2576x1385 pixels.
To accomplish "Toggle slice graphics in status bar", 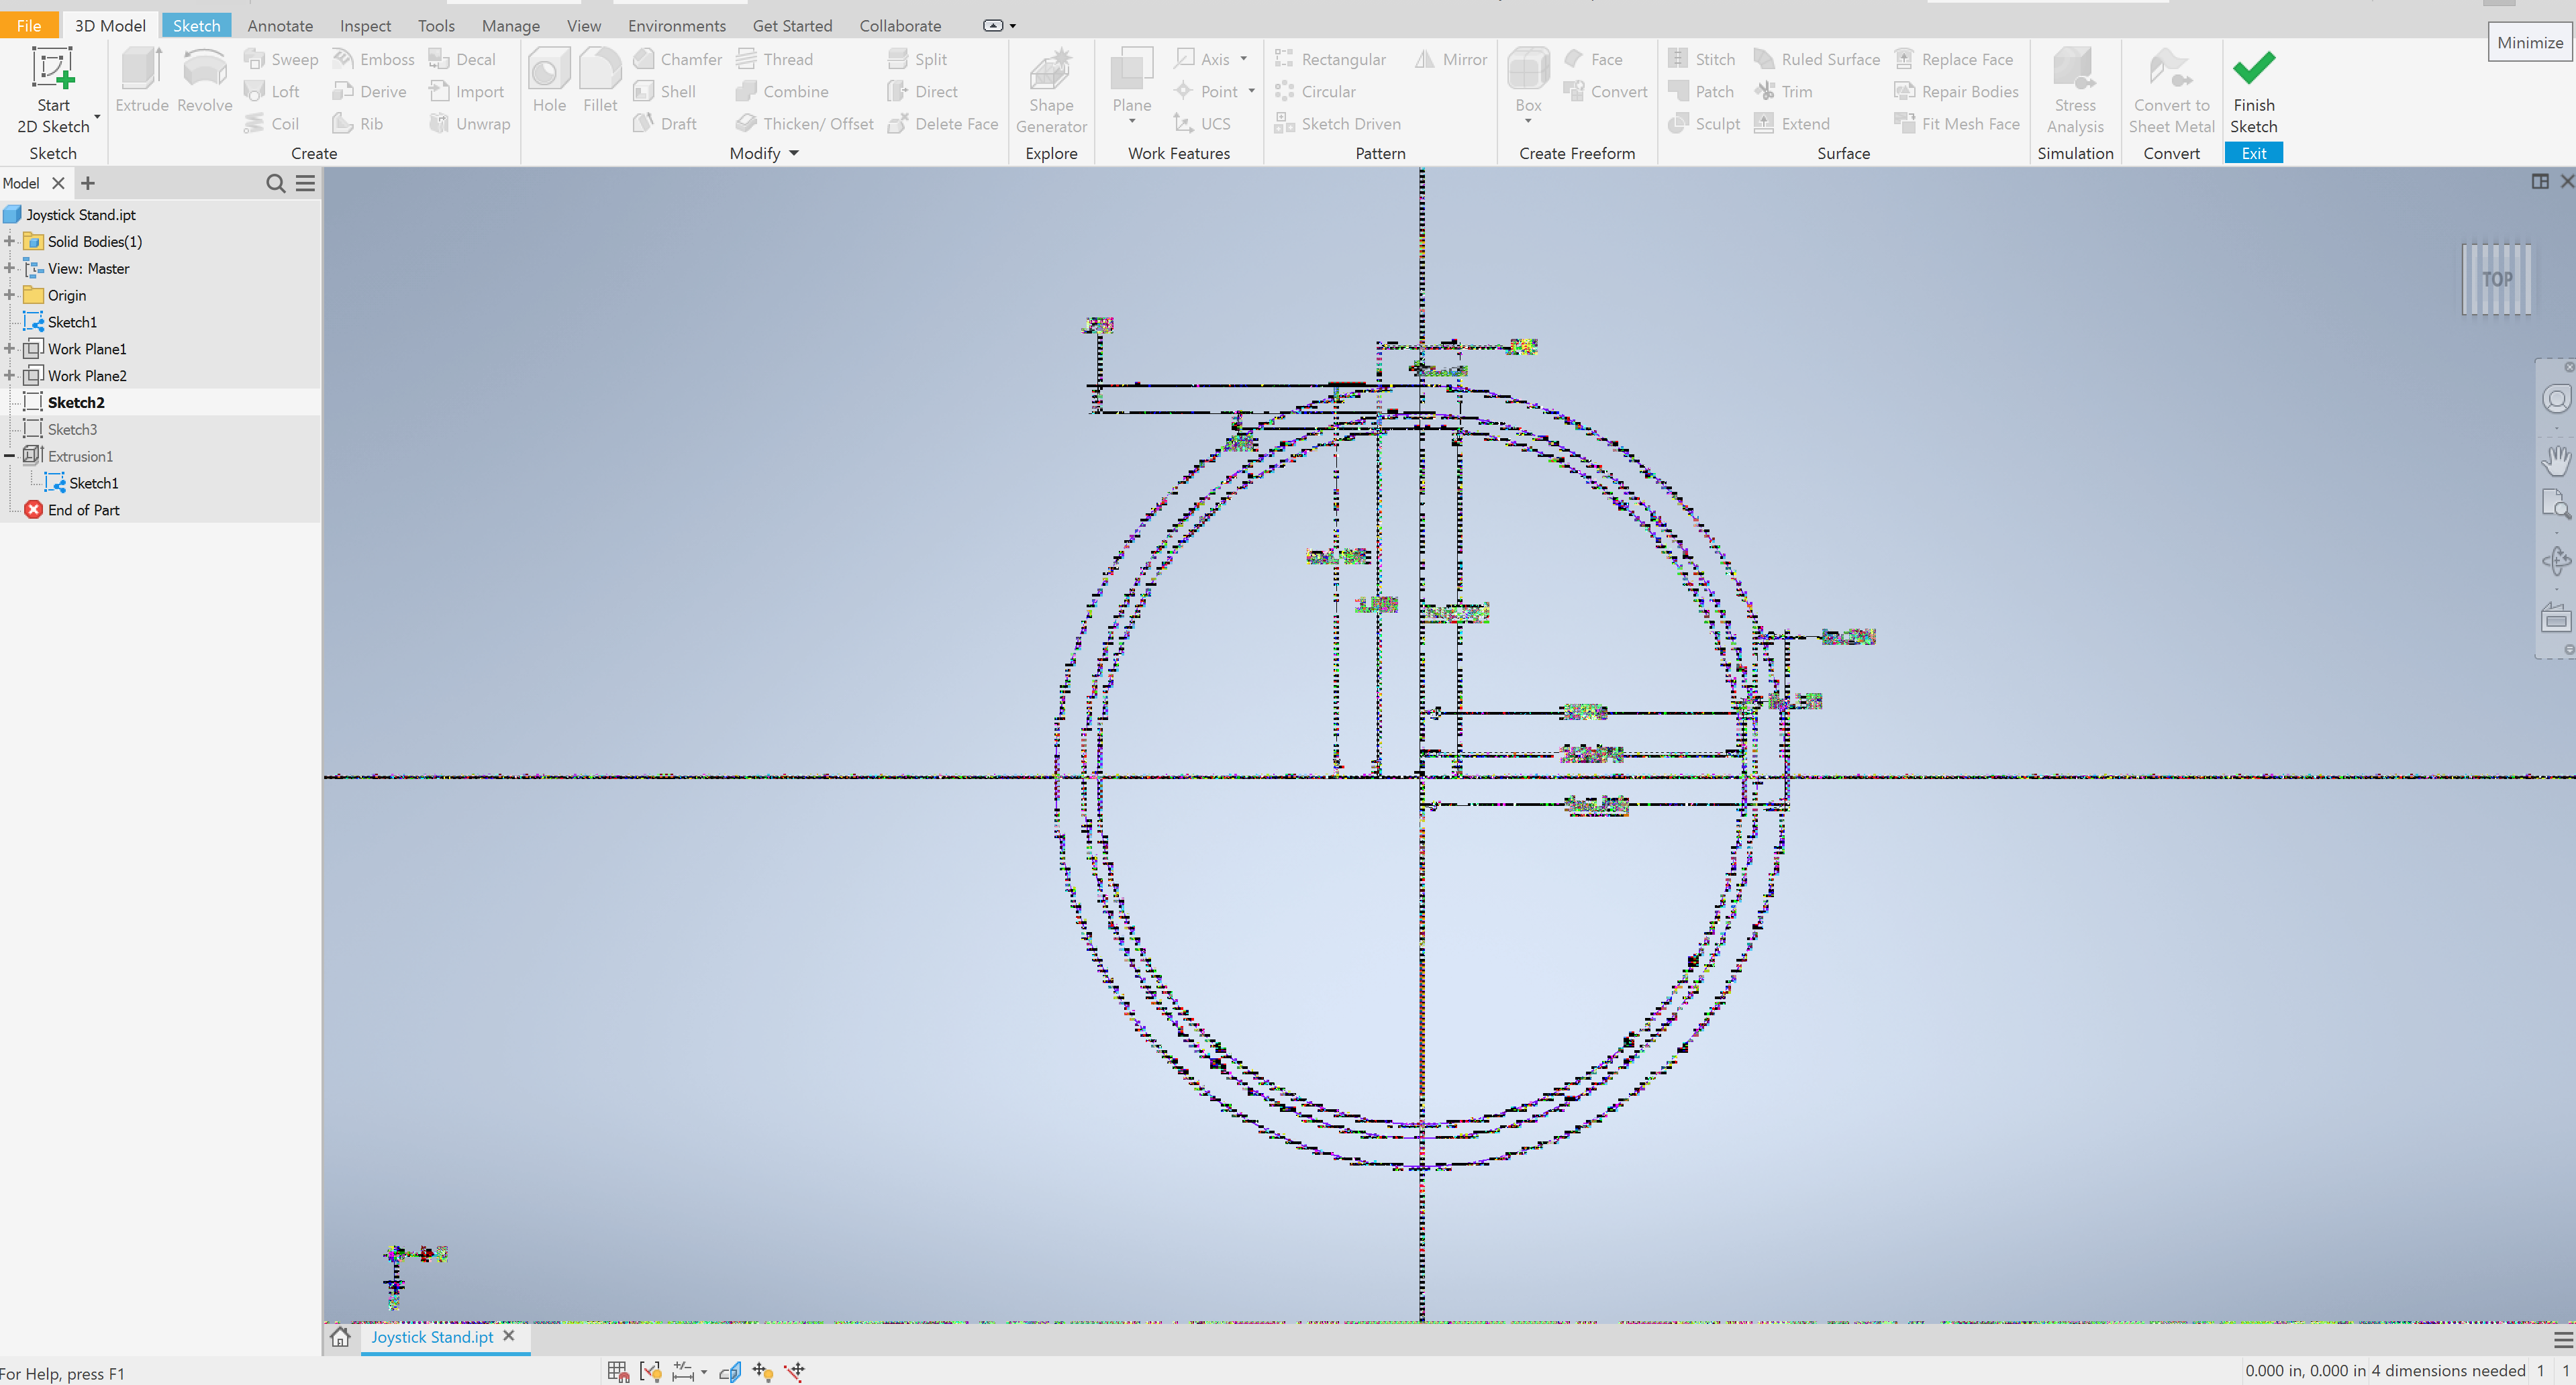I will tap(730, 1371).
